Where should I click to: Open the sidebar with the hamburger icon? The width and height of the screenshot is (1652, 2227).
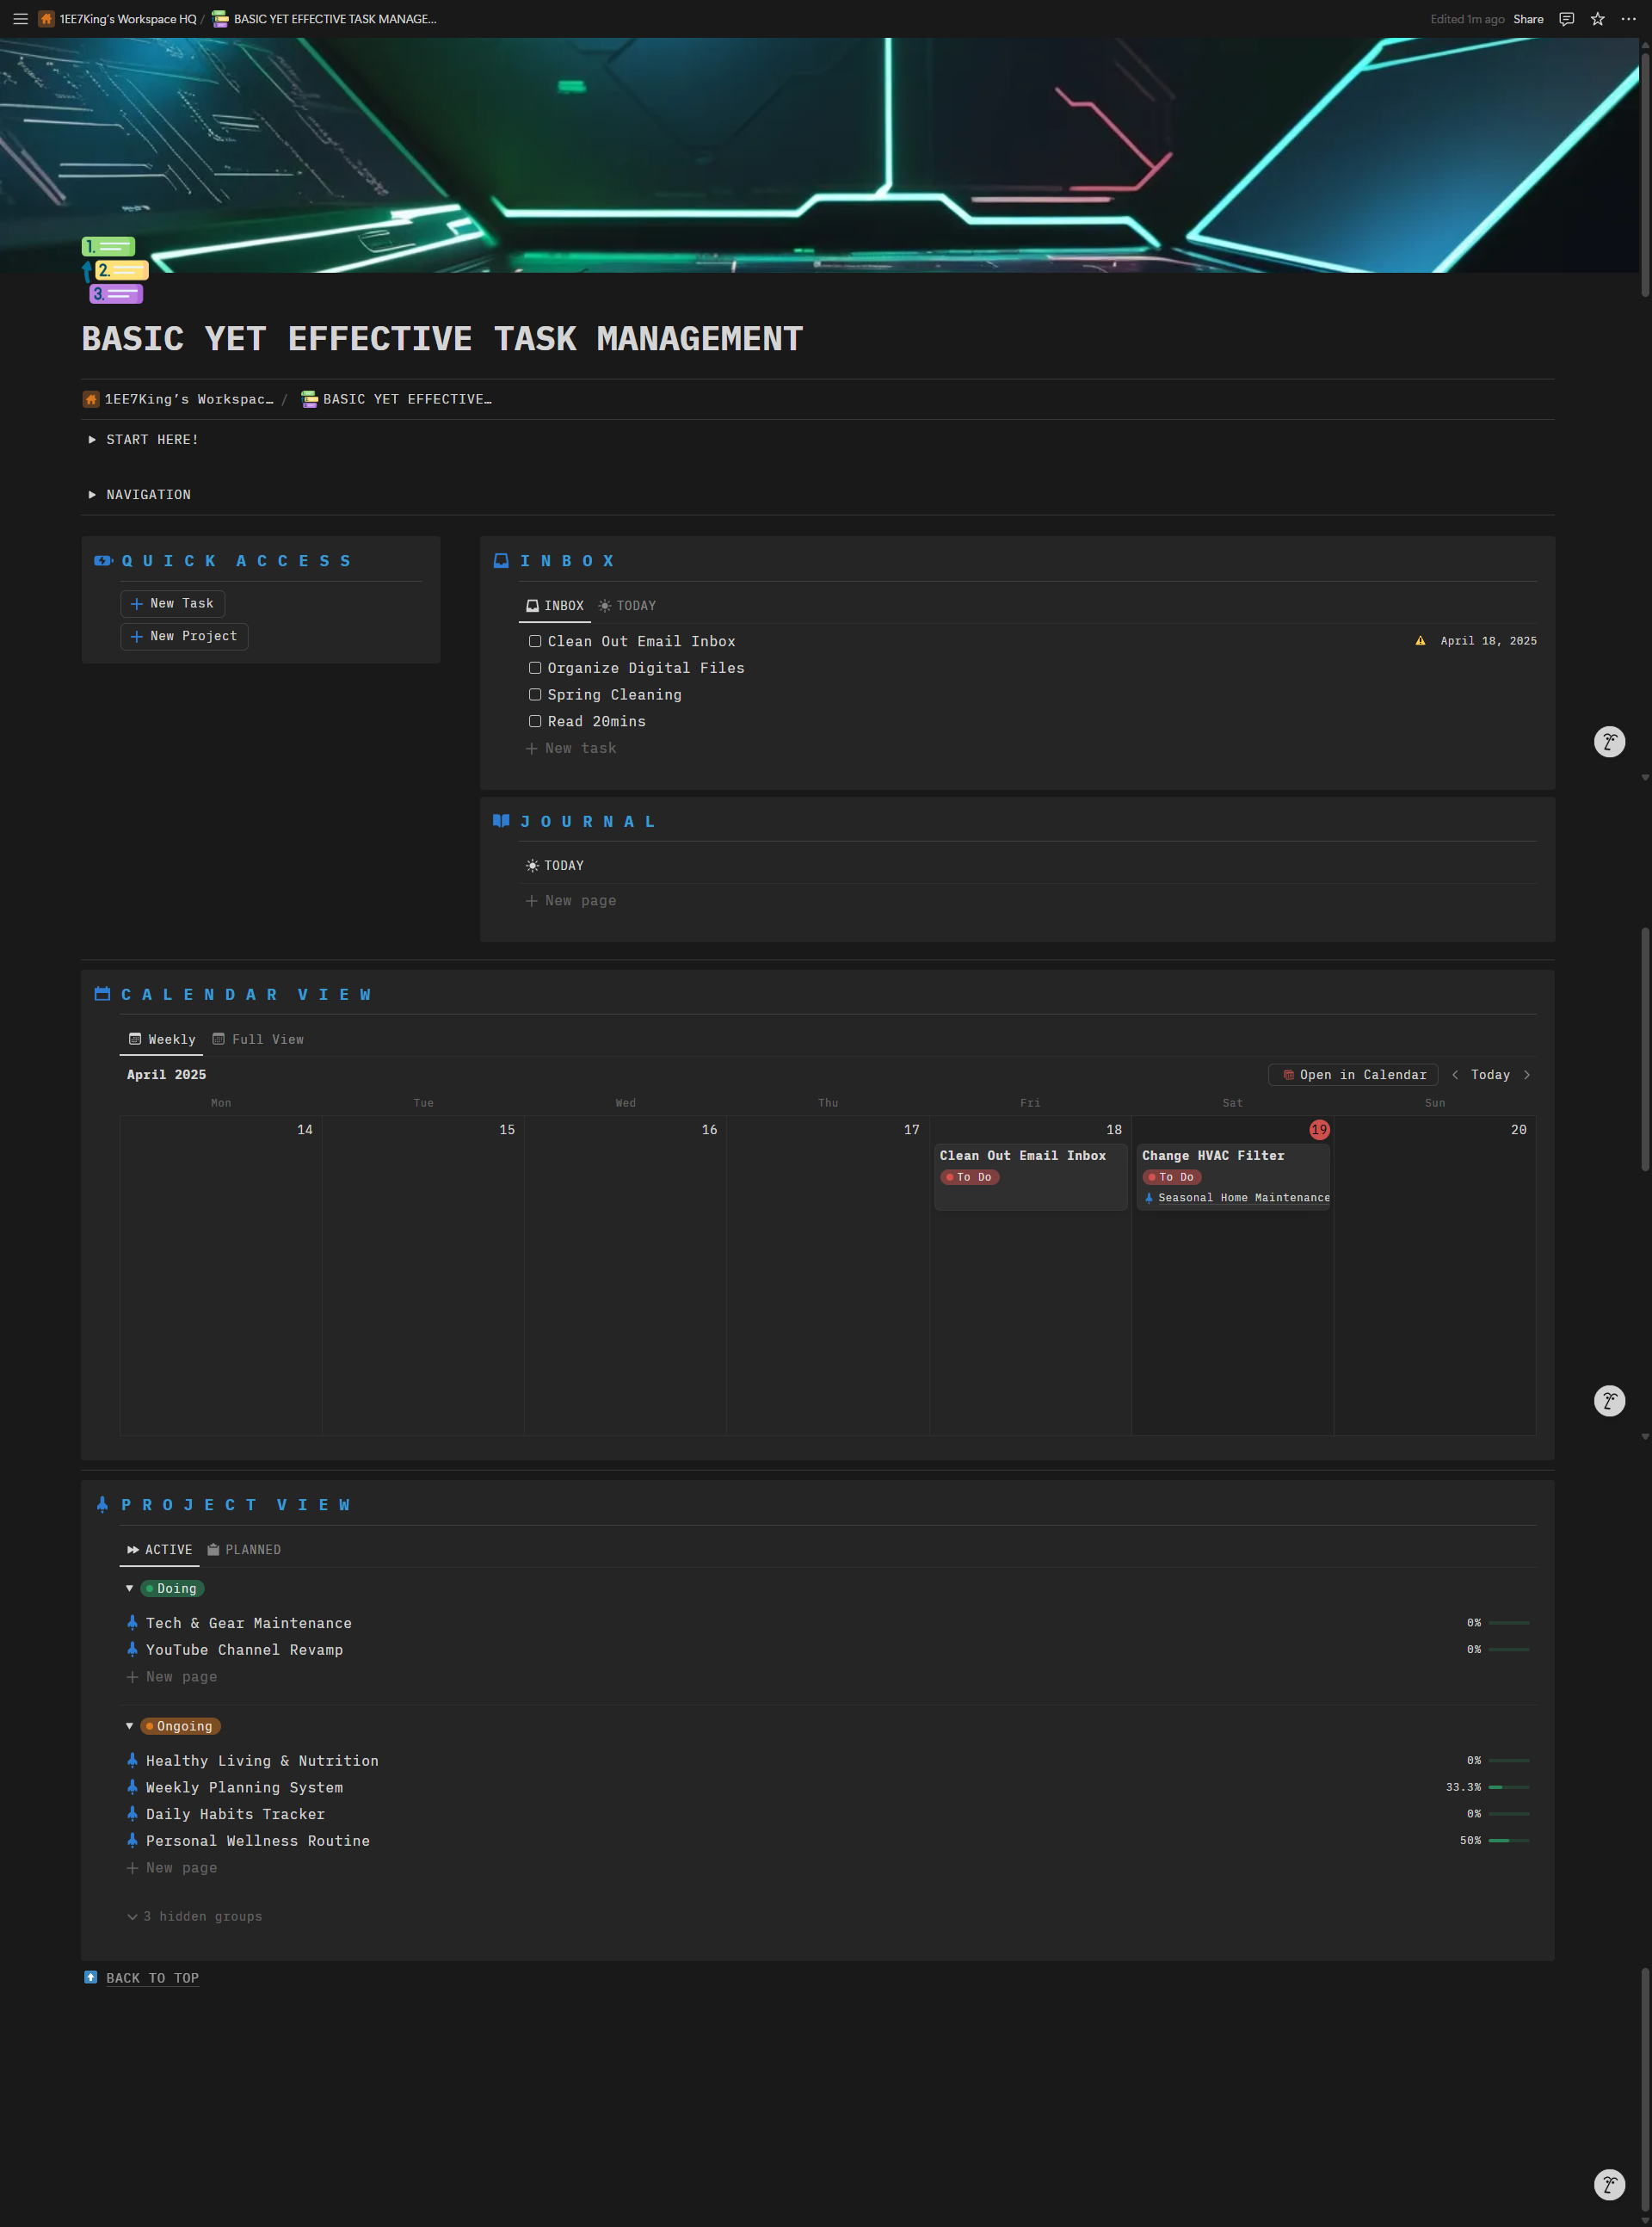point(20,19)
